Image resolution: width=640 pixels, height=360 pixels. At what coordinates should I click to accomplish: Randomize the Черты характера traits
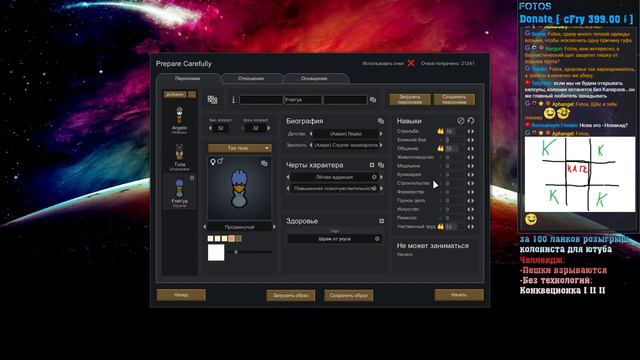point(381,165)
